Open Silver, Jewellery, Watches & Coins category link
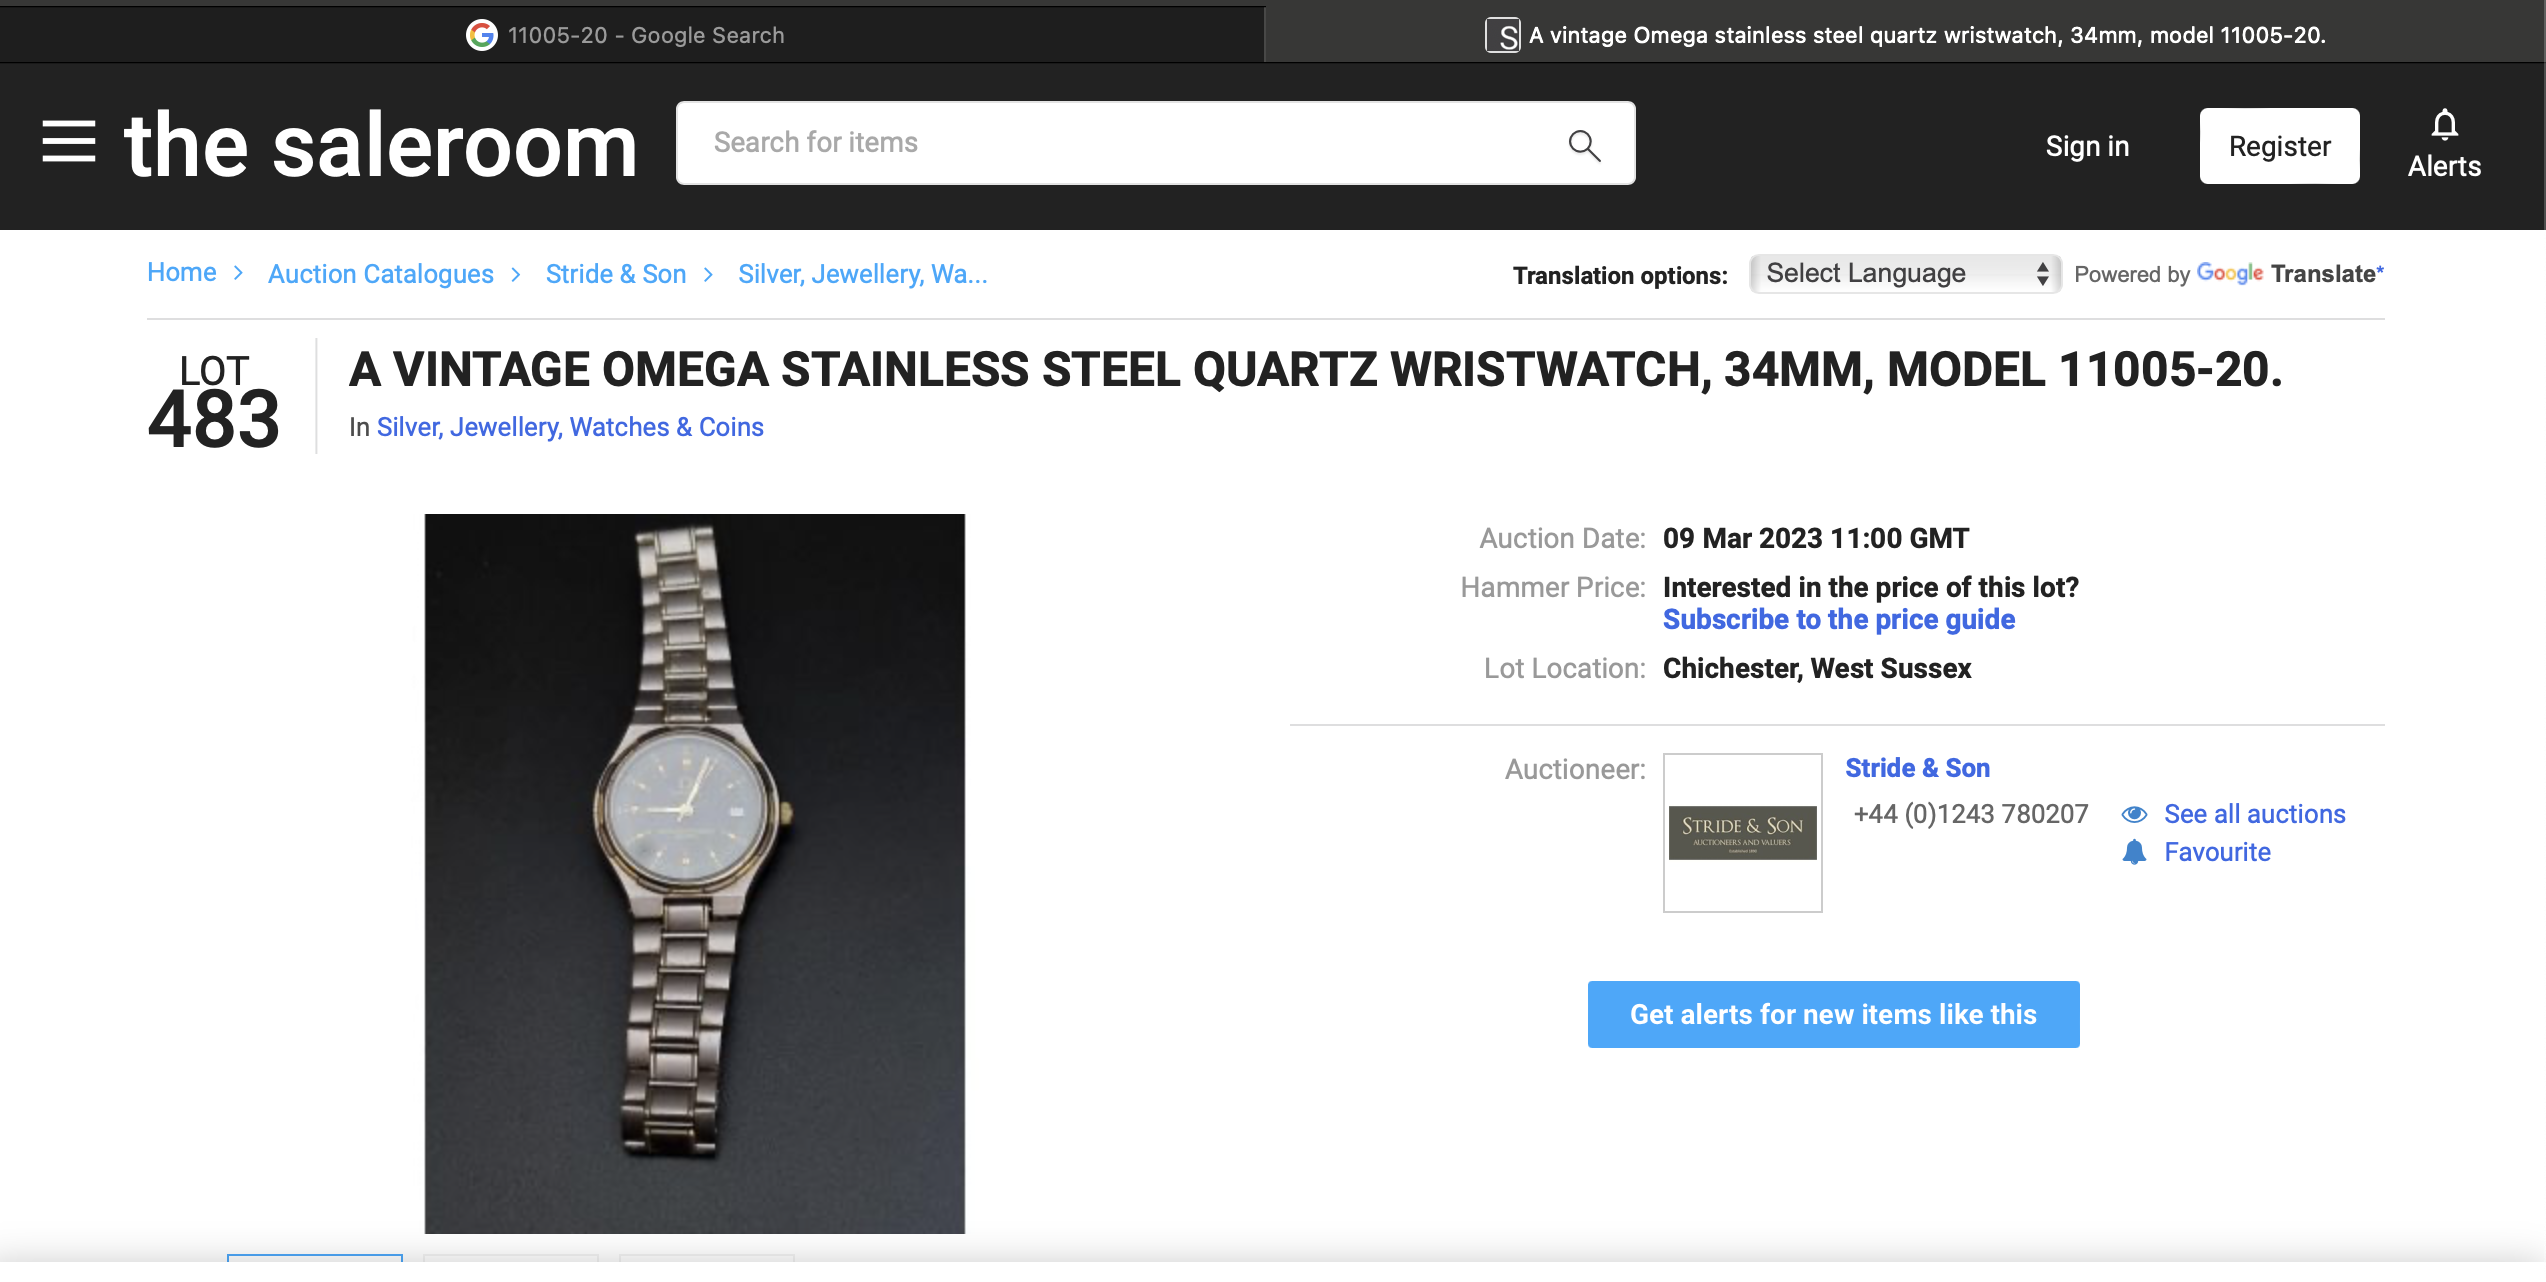Viewport: 2546px width, 1282px height. coord(569,427)
